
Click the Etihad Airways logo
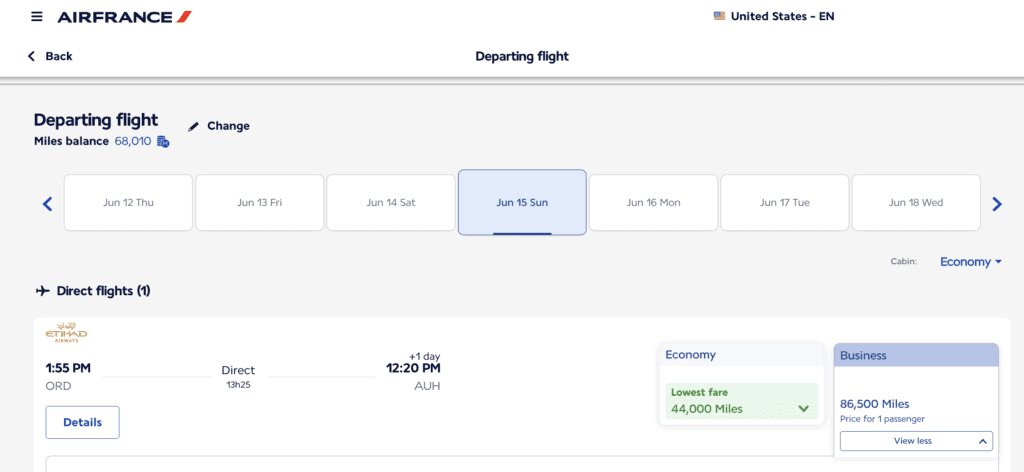(67, 333)
